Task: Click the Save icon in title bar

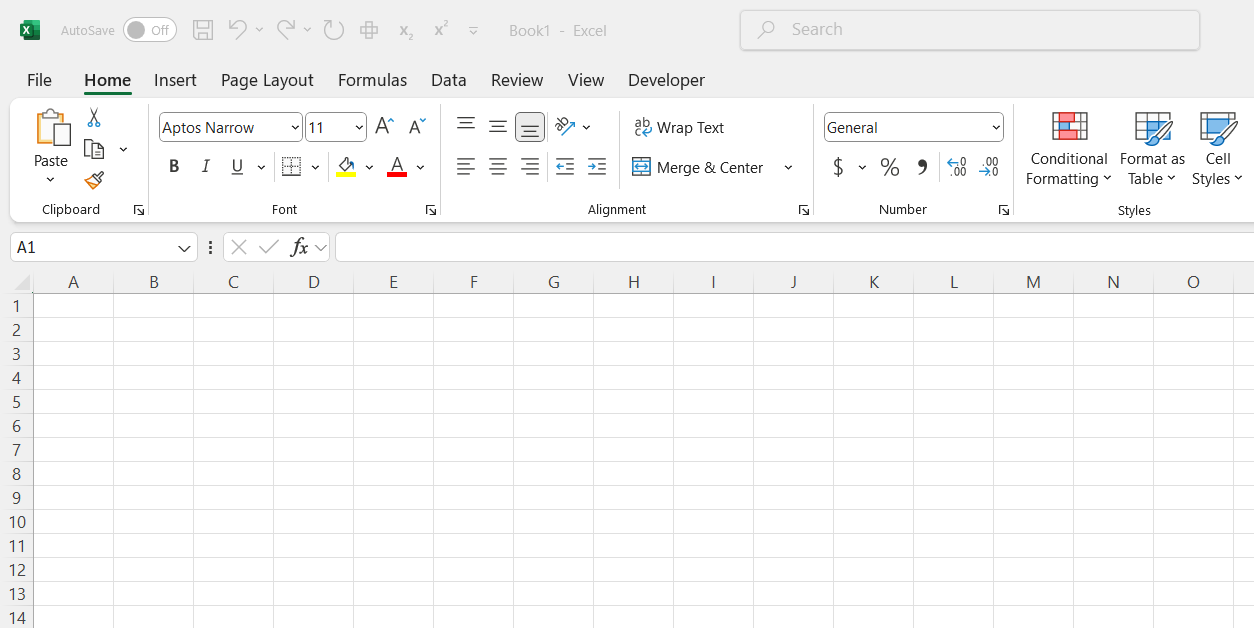Action: tap(203, 30)
